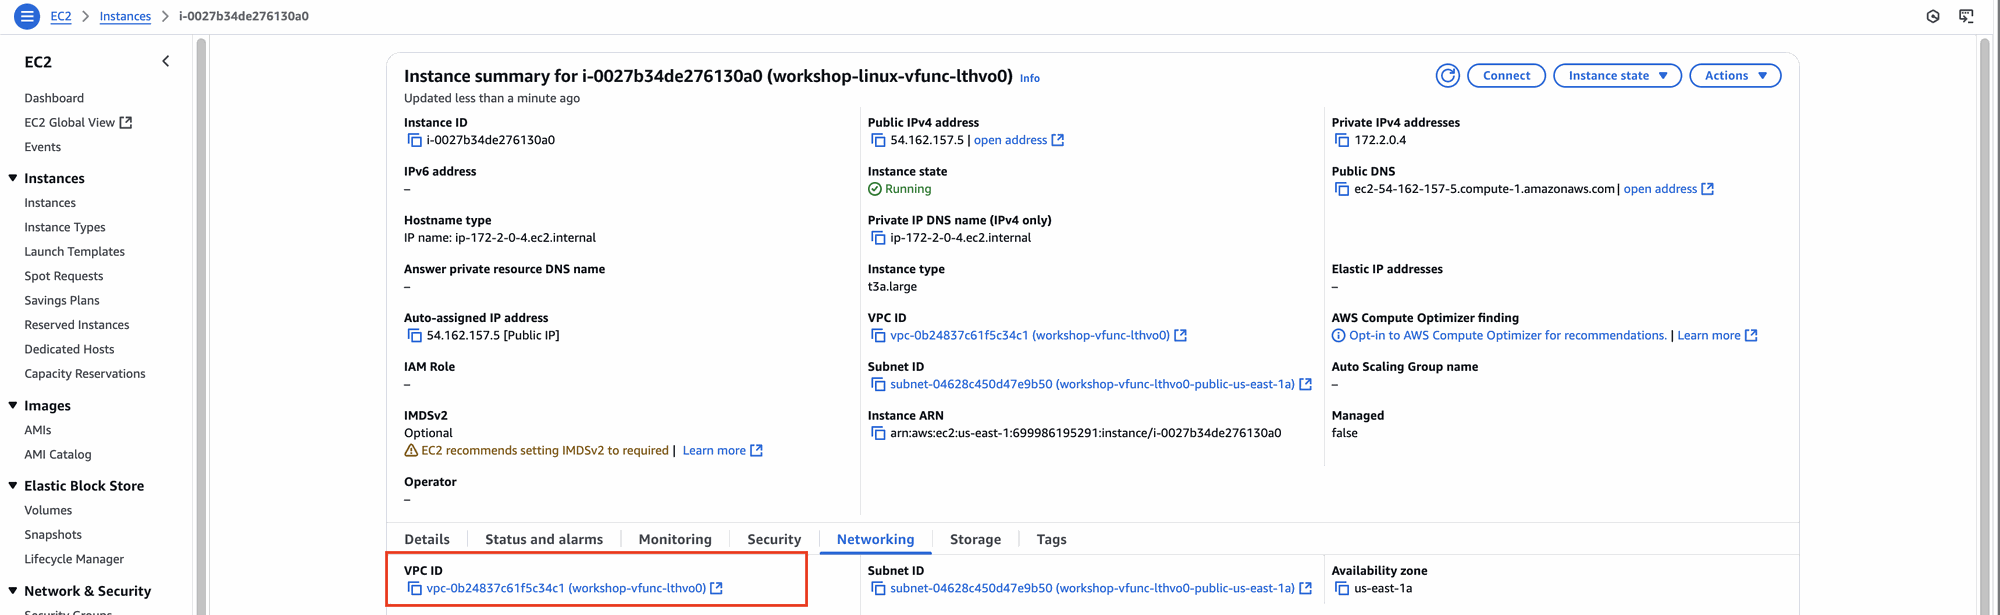
Task: Open the hamburger navigation menu
Action: click(x=27, y=16)
